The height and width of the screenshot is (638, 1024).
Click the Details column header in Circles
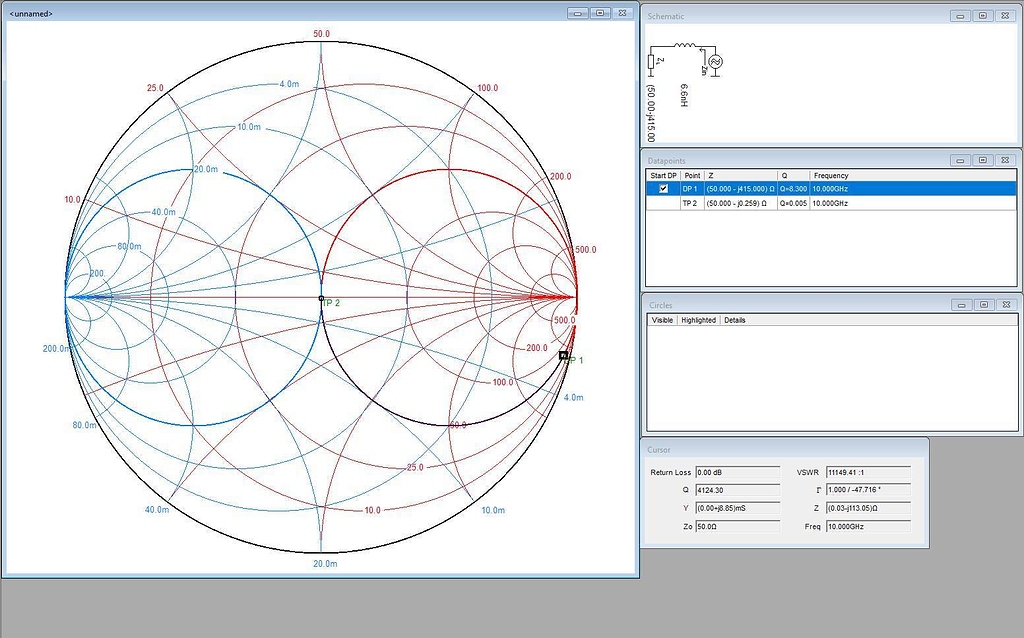[x=735, y=320]
